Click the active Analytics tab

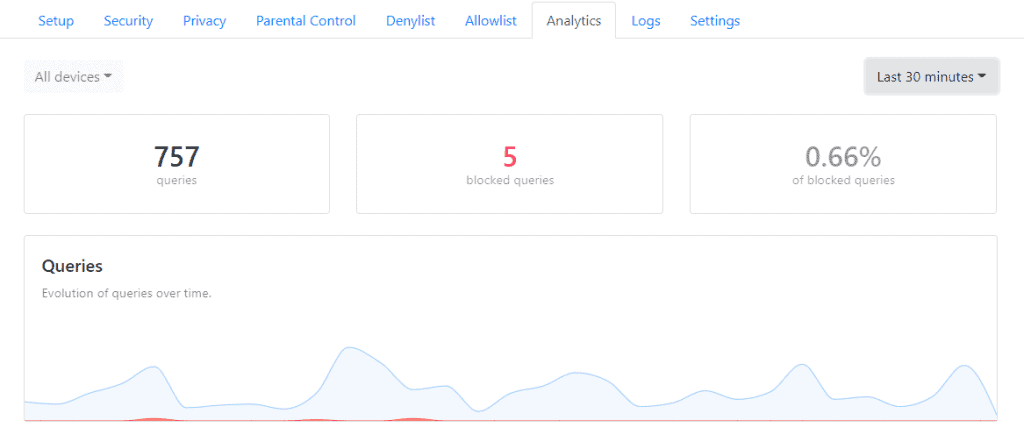tap(573, 21)
